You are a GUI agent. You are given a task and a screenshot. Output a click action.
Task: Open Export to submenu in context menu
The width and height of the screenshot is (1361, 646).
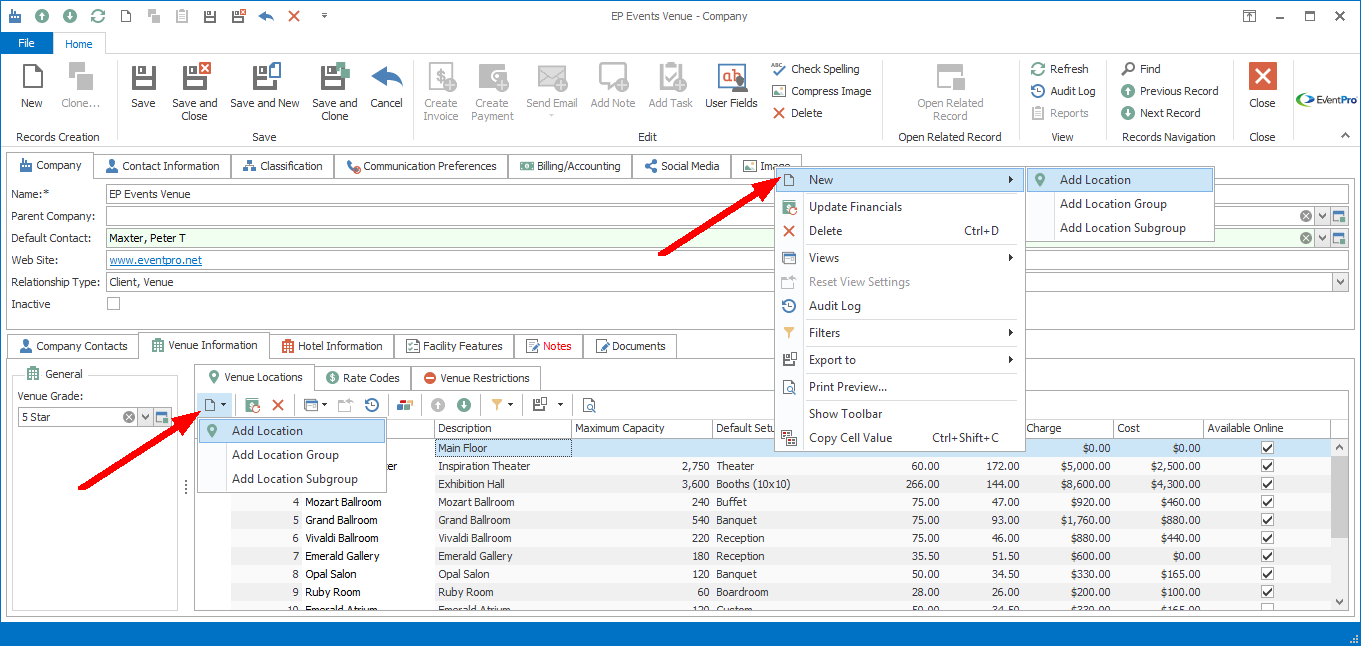coord(899,360)
